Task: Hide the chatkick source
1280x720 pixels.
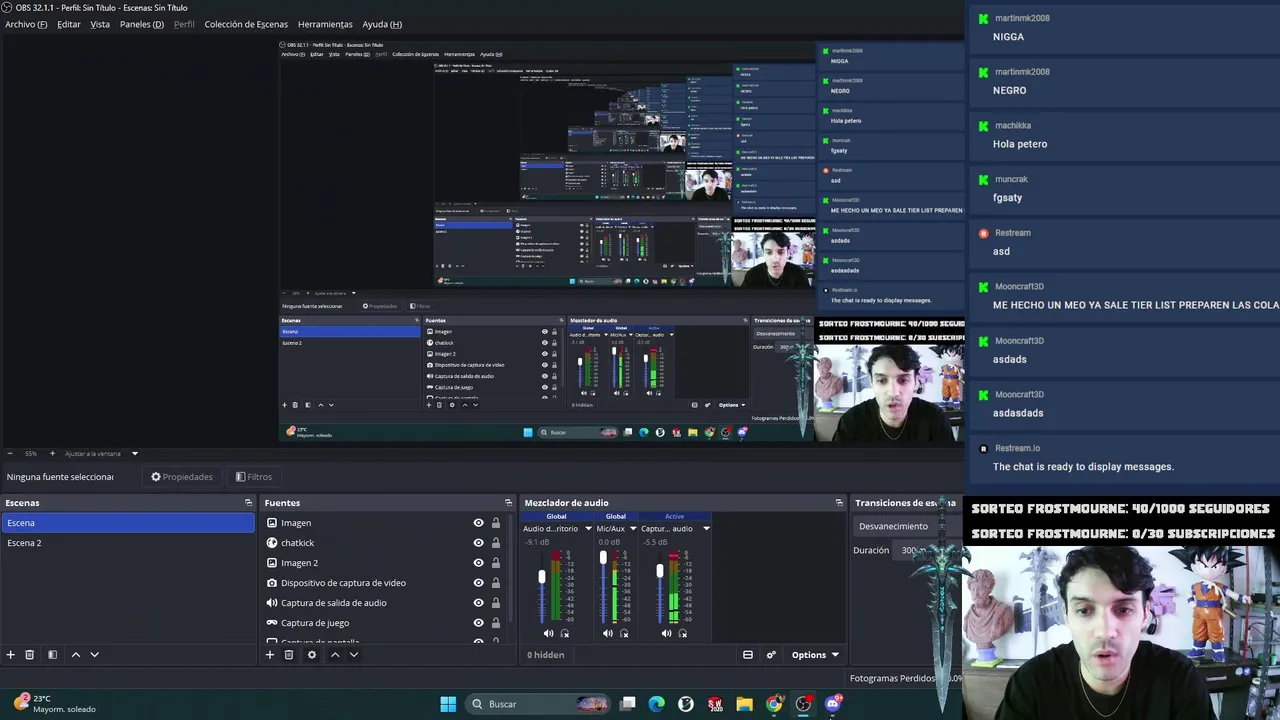Action: pos(478,543)
